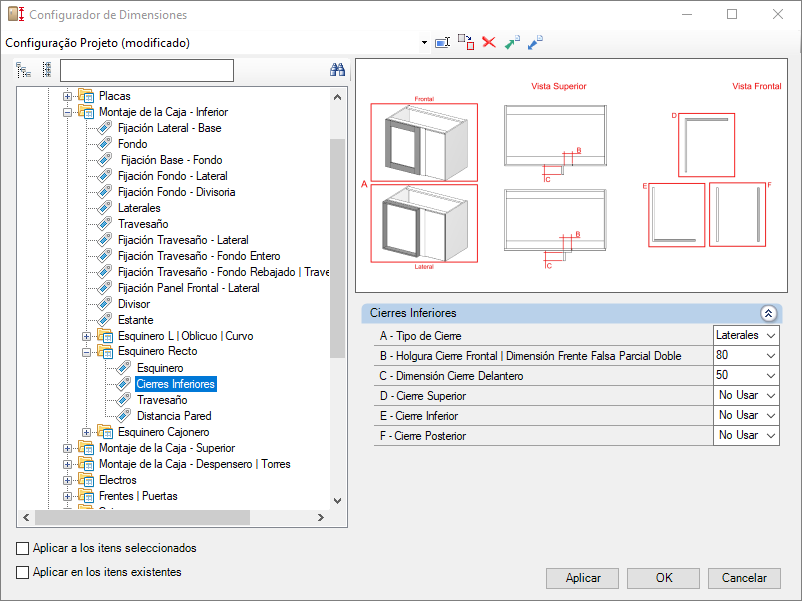The width and height of the screenshot is (802, 601).
Task: Expand the Esquinero Cajonero folder
Action: [86, 433]
